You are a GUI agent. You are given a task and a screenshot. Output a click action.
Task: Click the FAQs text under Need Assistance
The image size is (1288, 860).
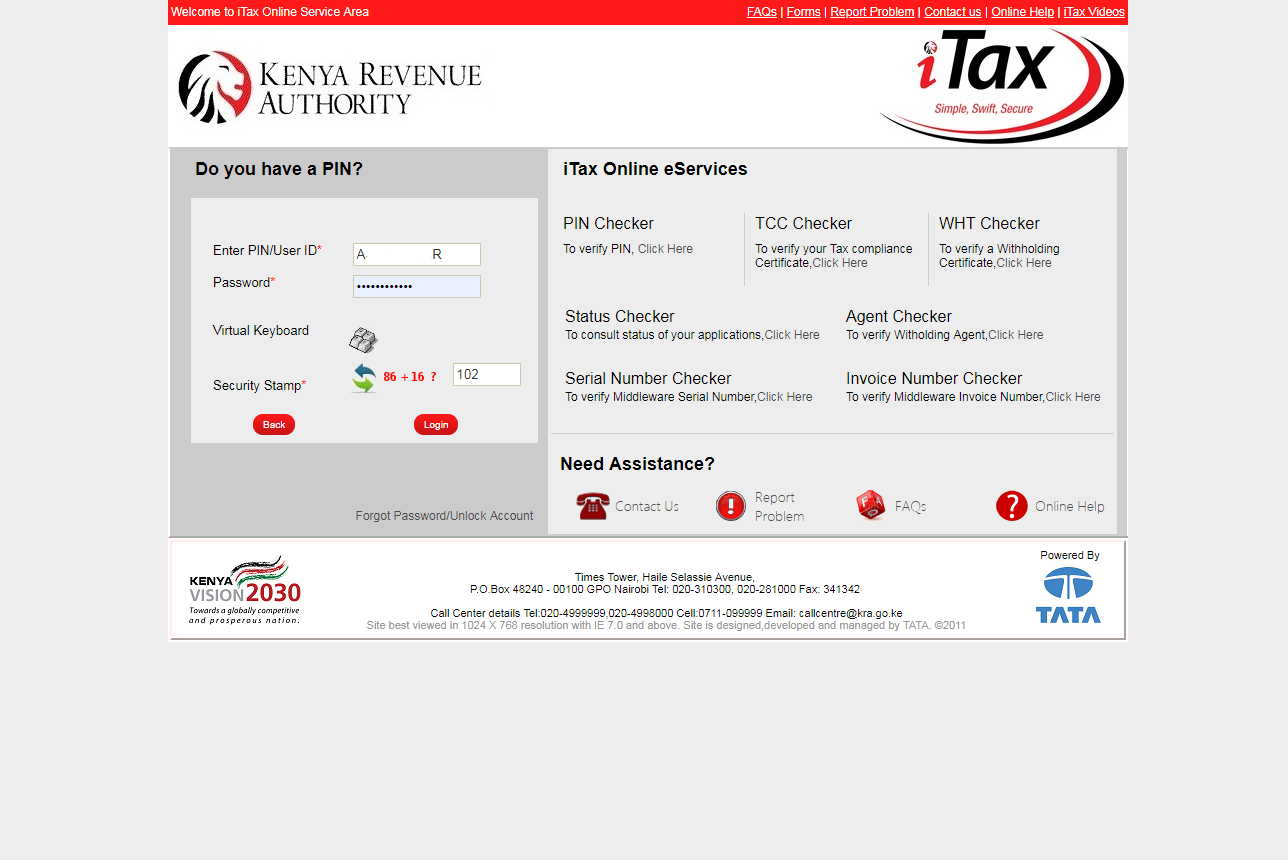coord(911,506)
